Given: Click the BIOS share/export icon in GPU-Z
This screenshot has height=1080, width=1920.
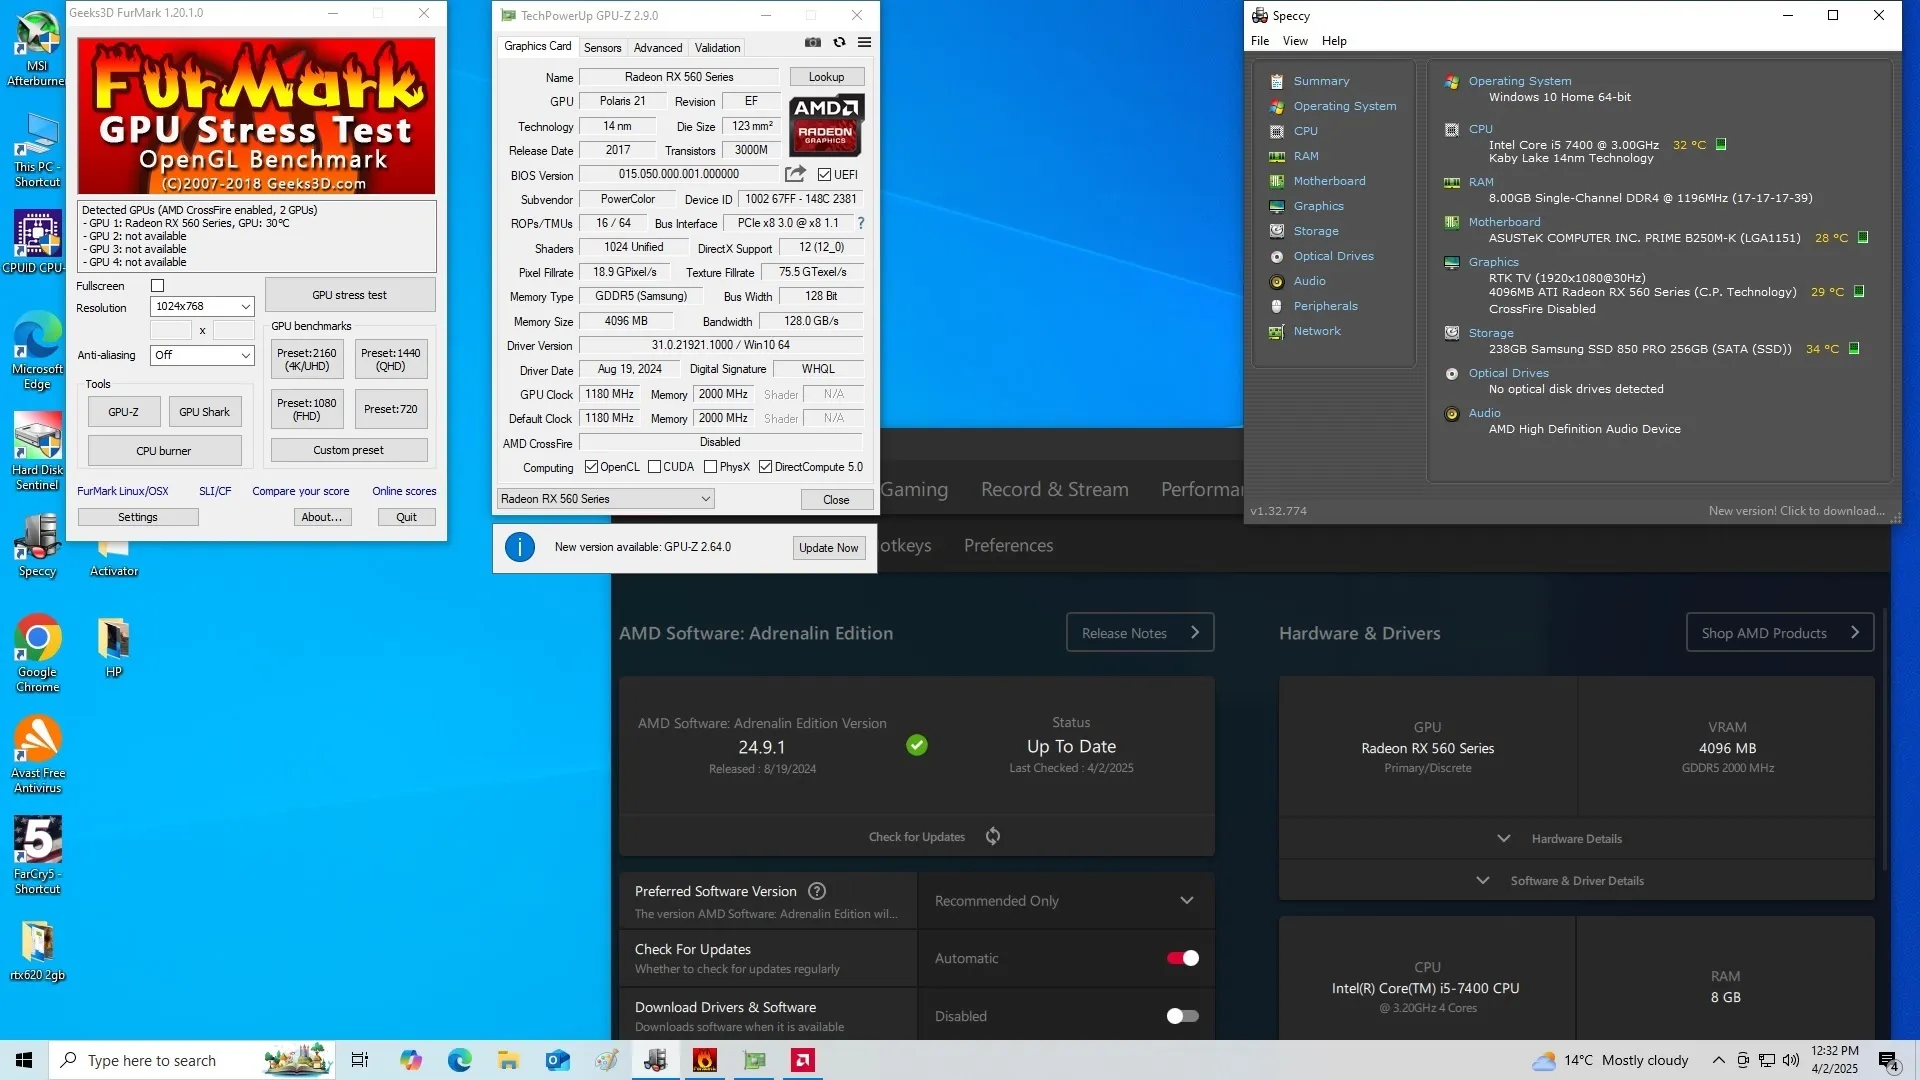Looking at the screenshot, I should click(x=795, y=174).
